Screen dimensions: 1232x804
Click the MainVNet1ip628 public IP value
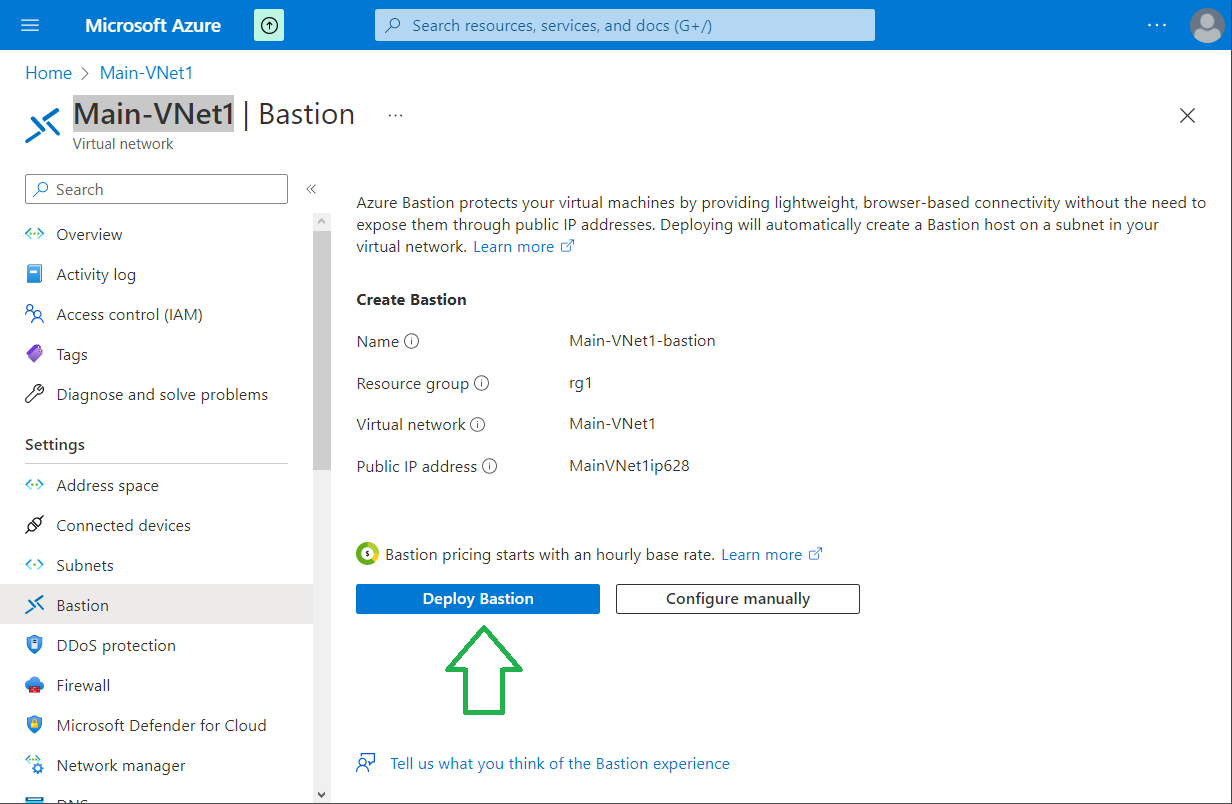click(x=629, y=465)
